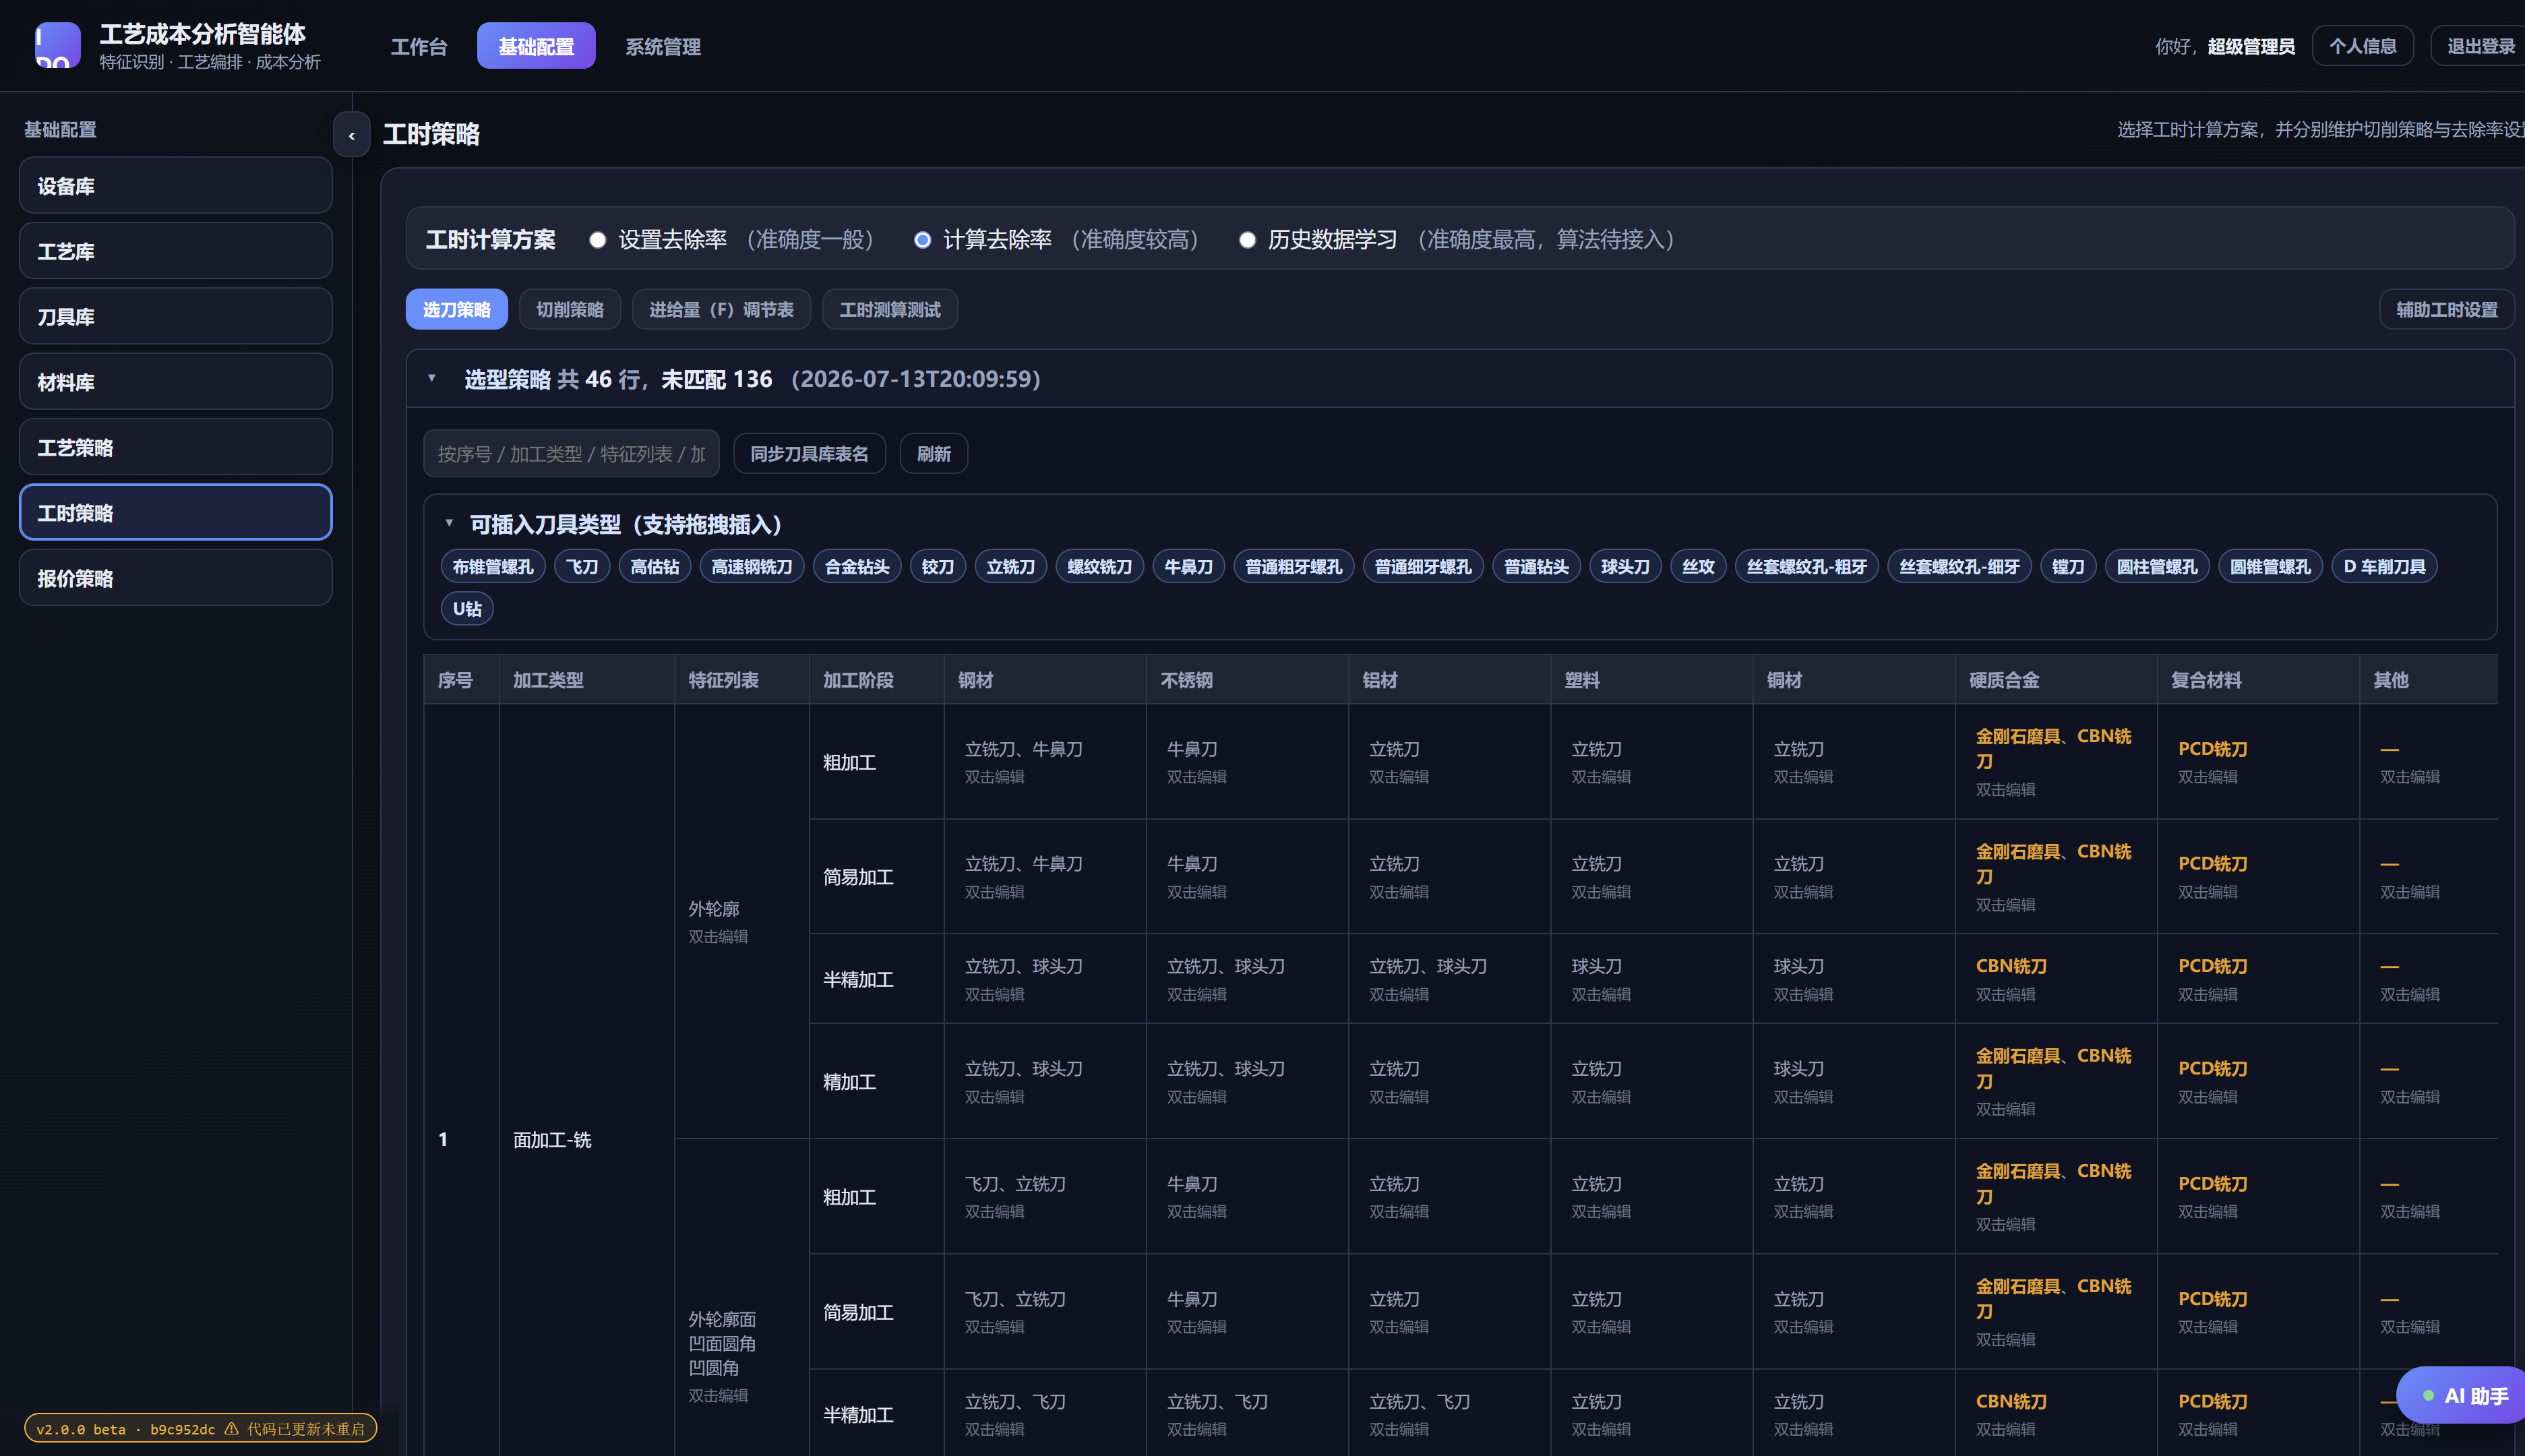The image size is (2525, 1456).
Task: Switch to the 切削策略 tab
Action: (x=570, y=310)
